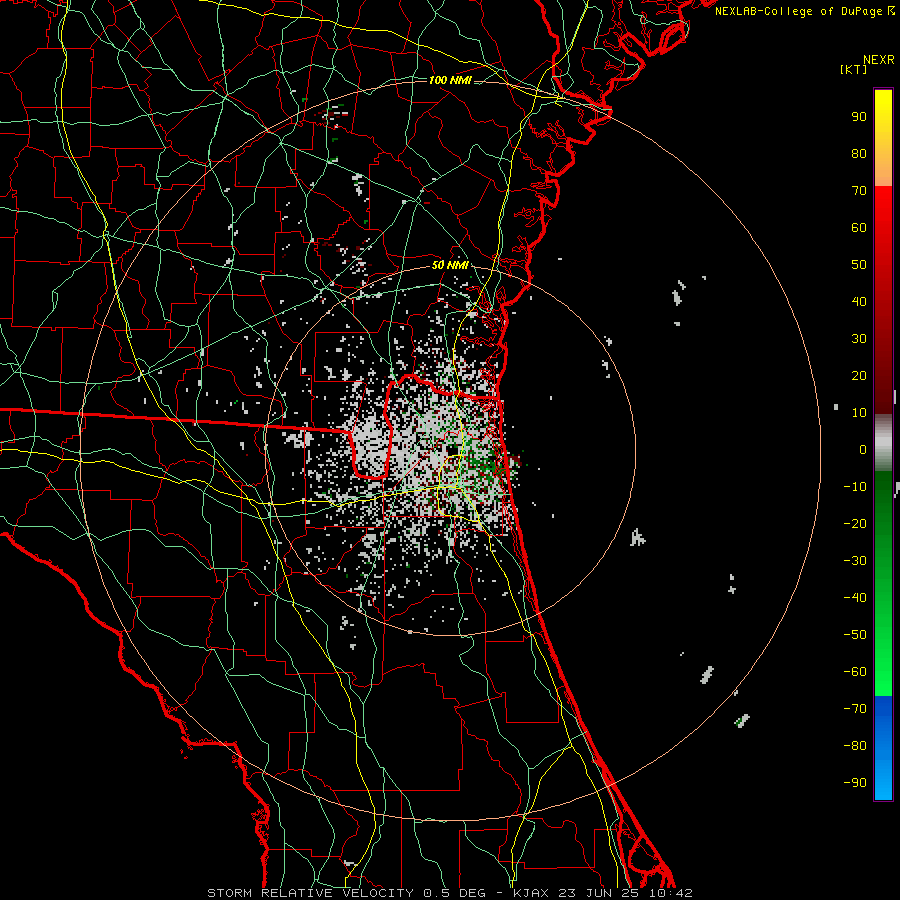Click the 60 value on velocity scale

[859, 228]
